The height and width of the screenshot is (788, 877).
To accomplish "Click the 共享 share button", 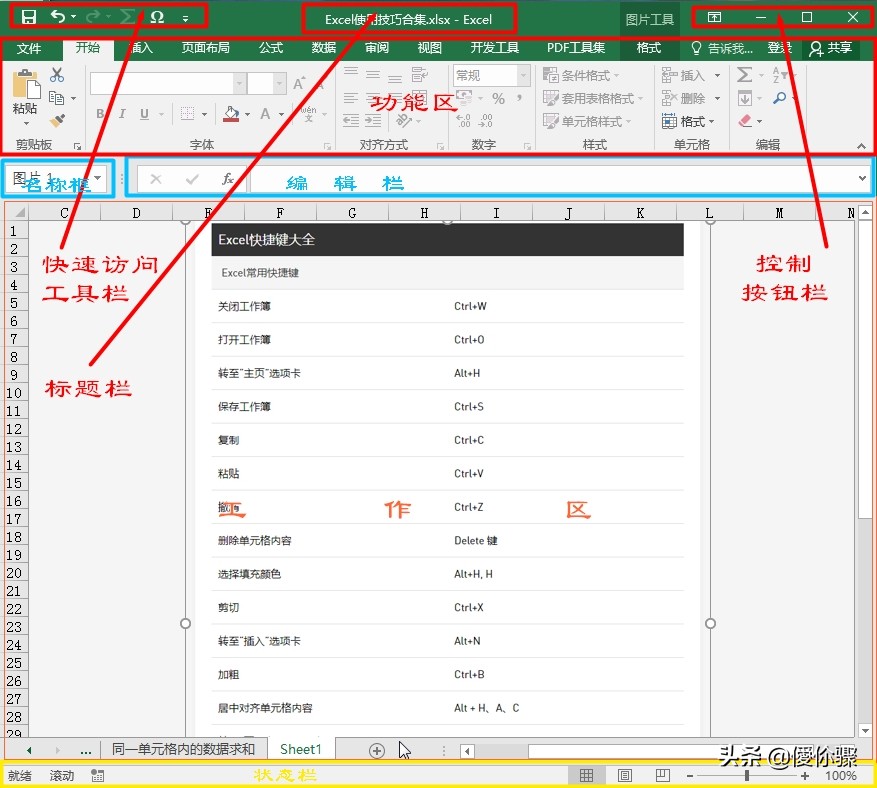I will (831, 49).
